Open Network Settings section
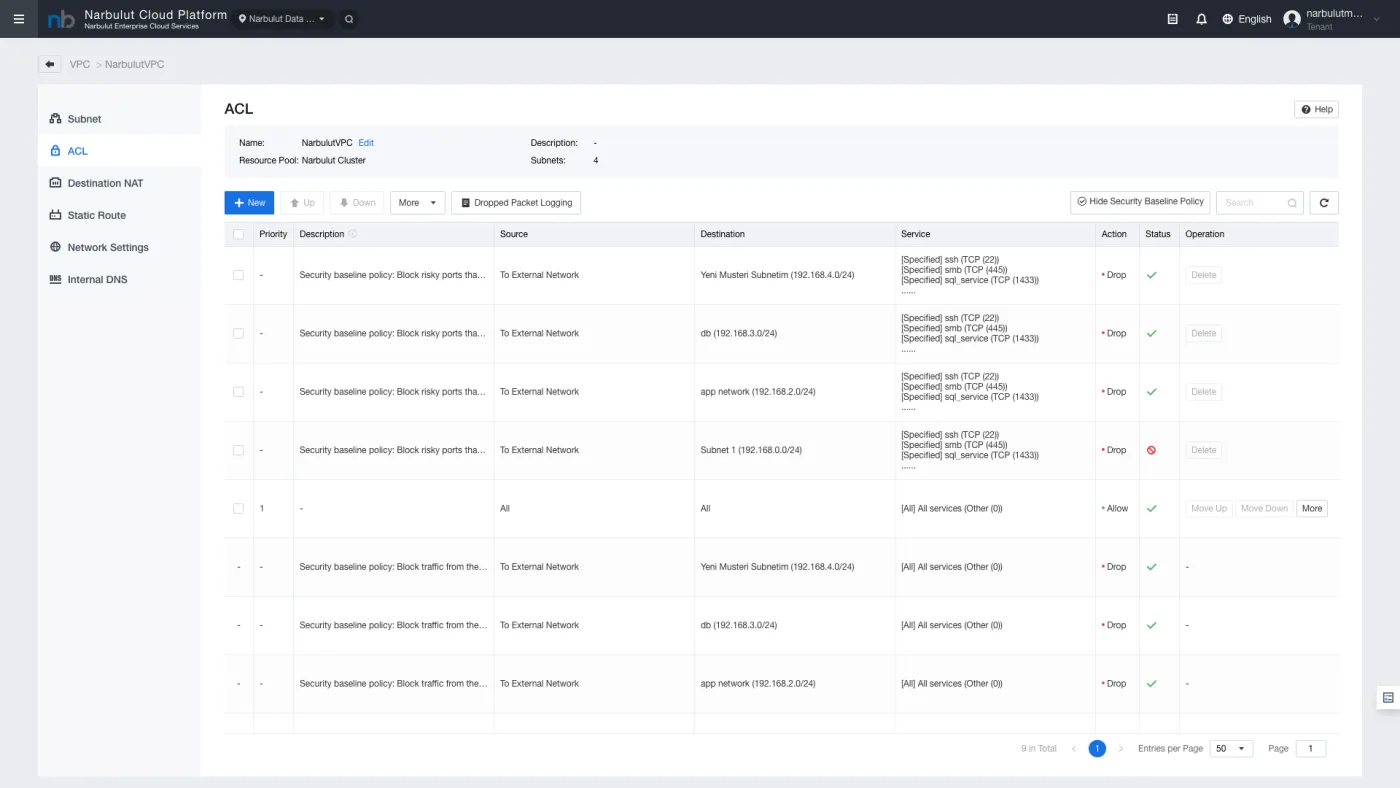 119,247
